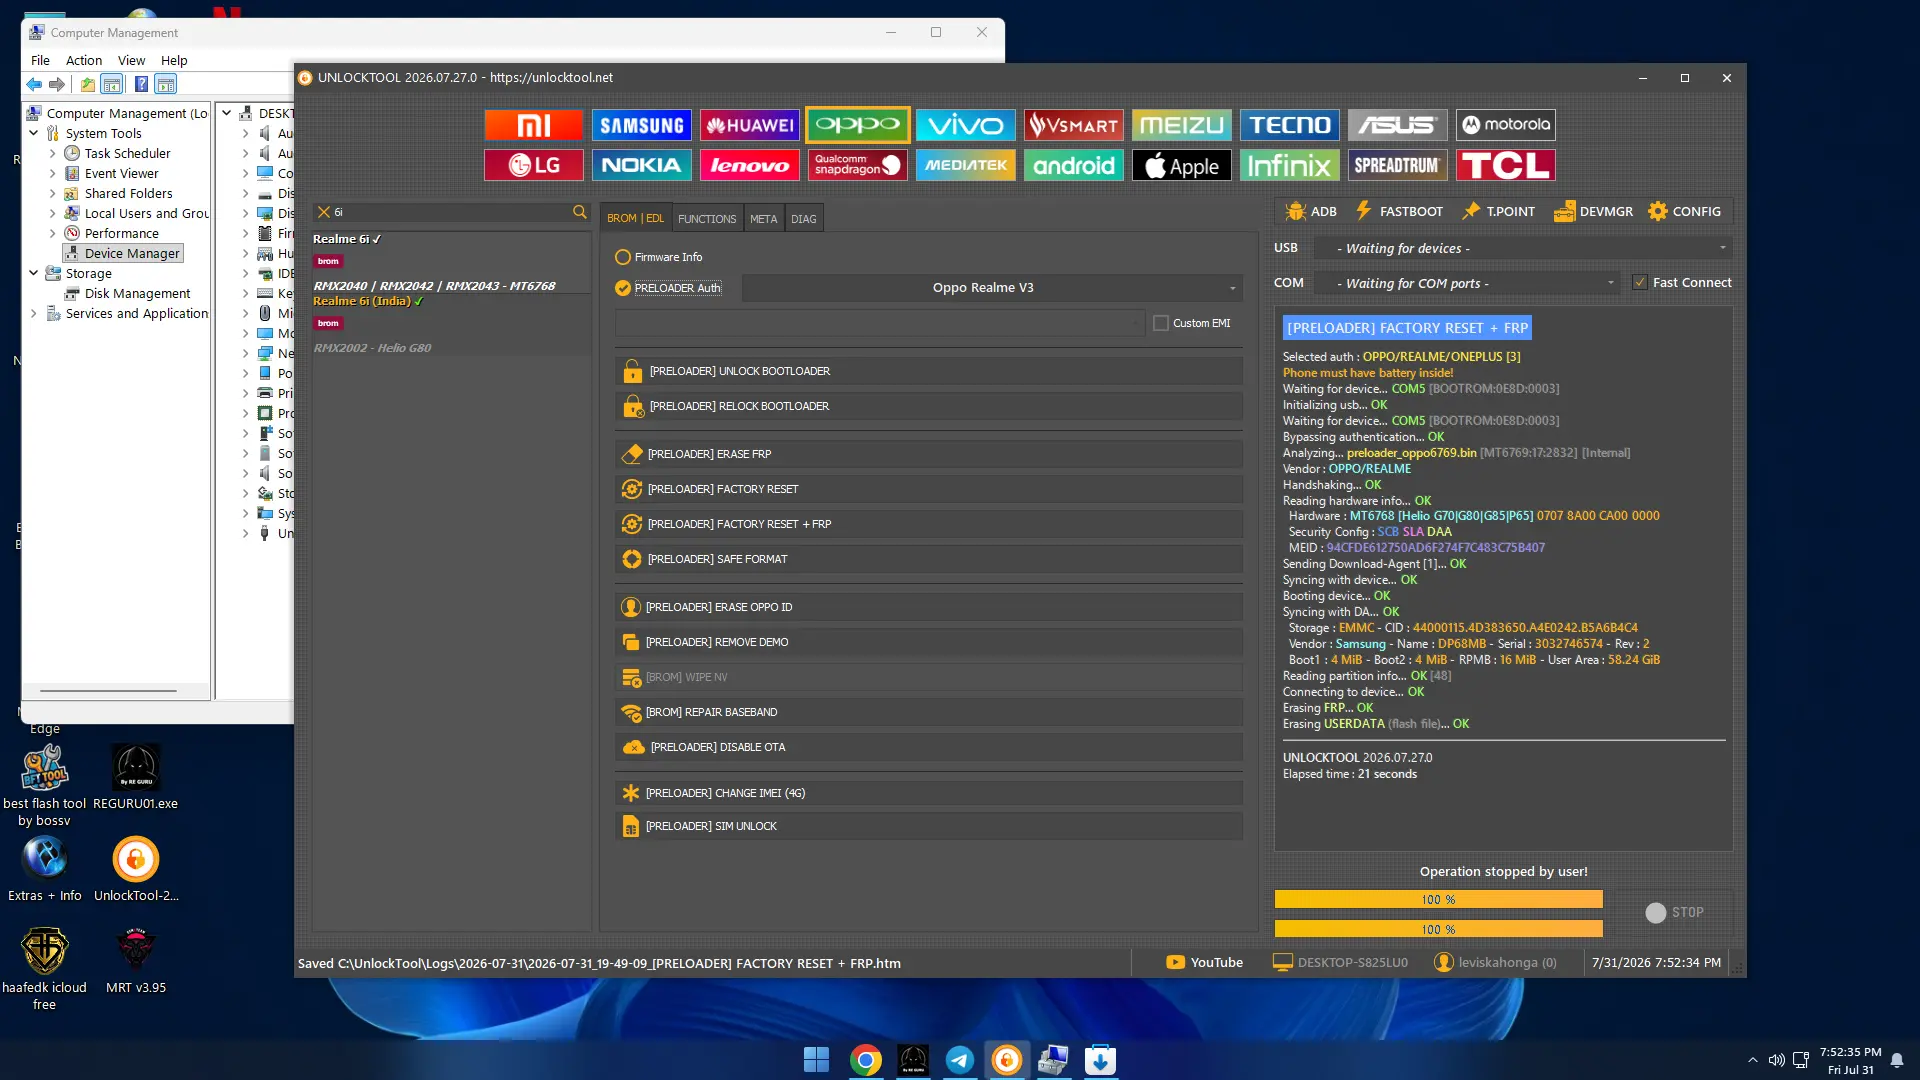The image size is (1920, 1080).
Task: Open the File menu in Computer Management
Action: coord(40,60)
